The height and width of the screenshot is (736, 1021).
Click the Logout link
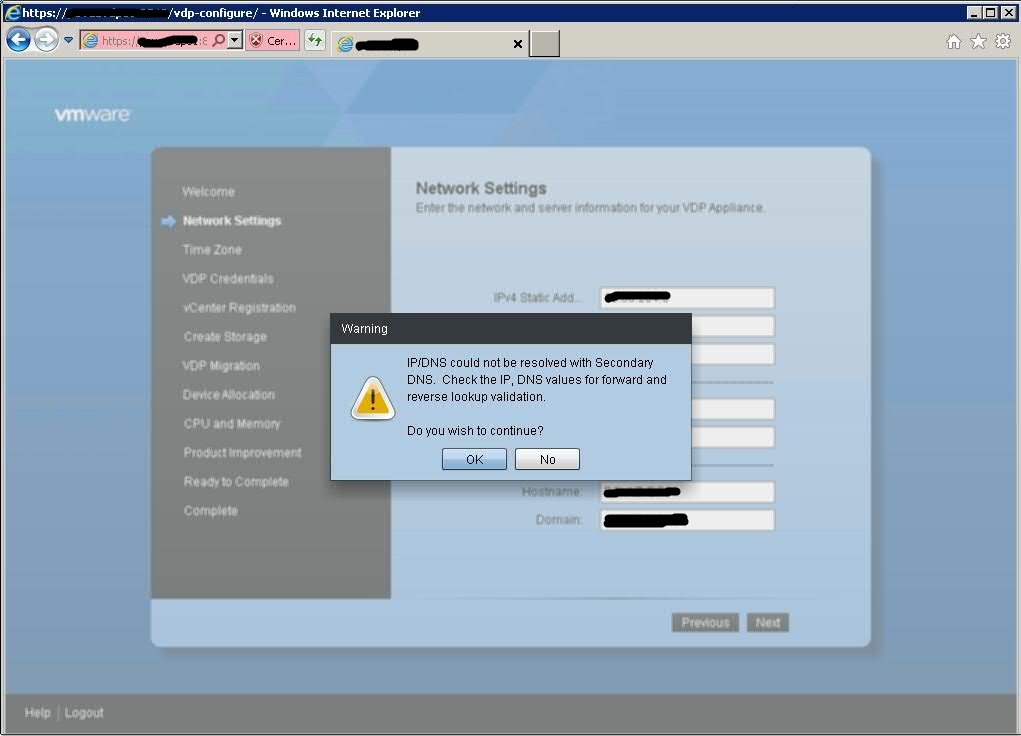[x=84, y=713]
